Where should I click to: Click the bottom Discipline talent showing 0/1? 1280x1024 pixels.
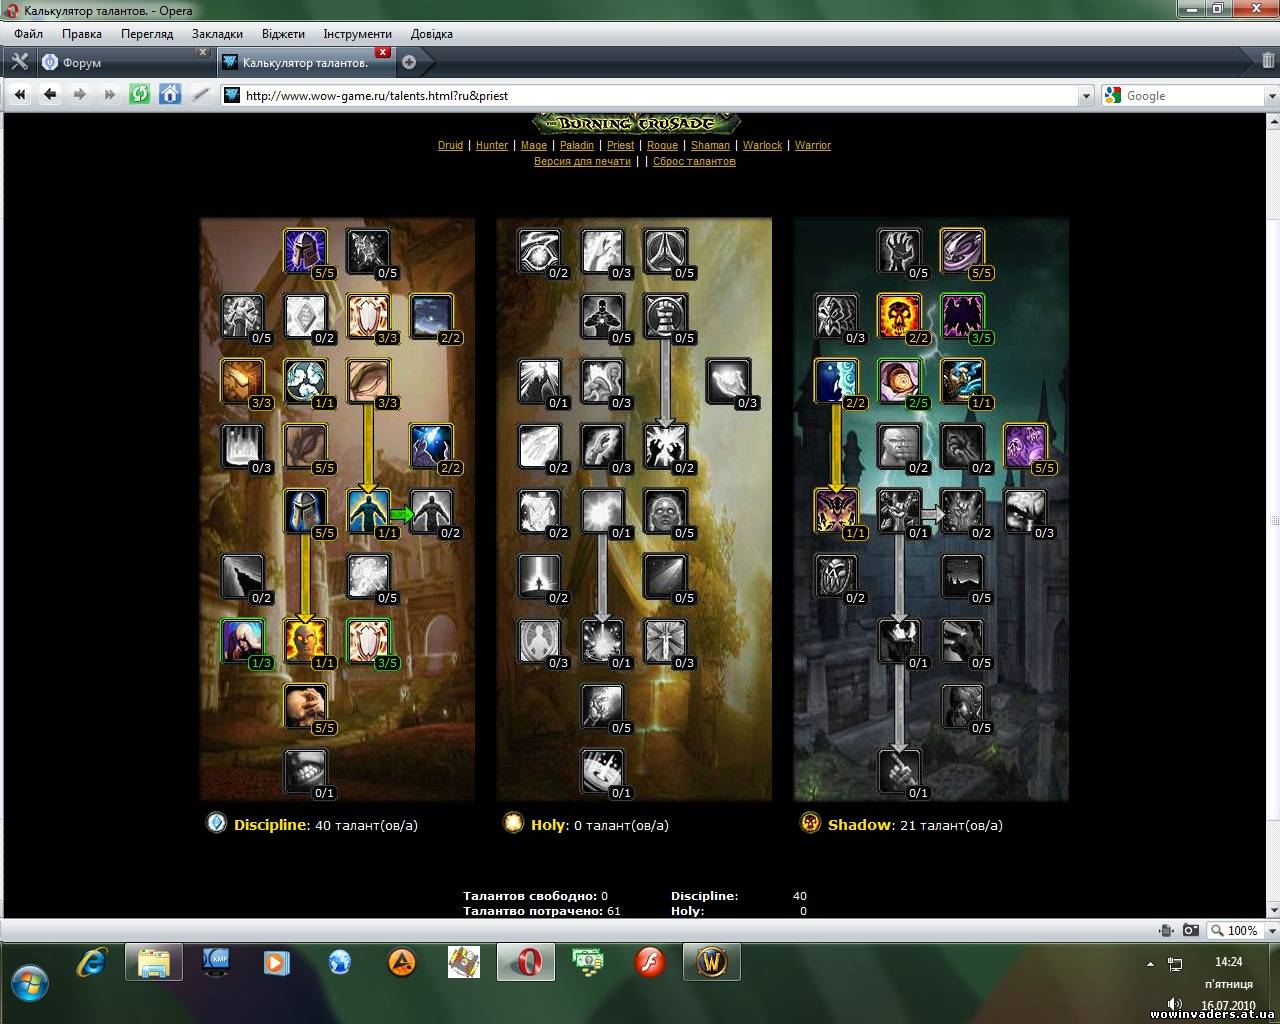click(306, 771)
